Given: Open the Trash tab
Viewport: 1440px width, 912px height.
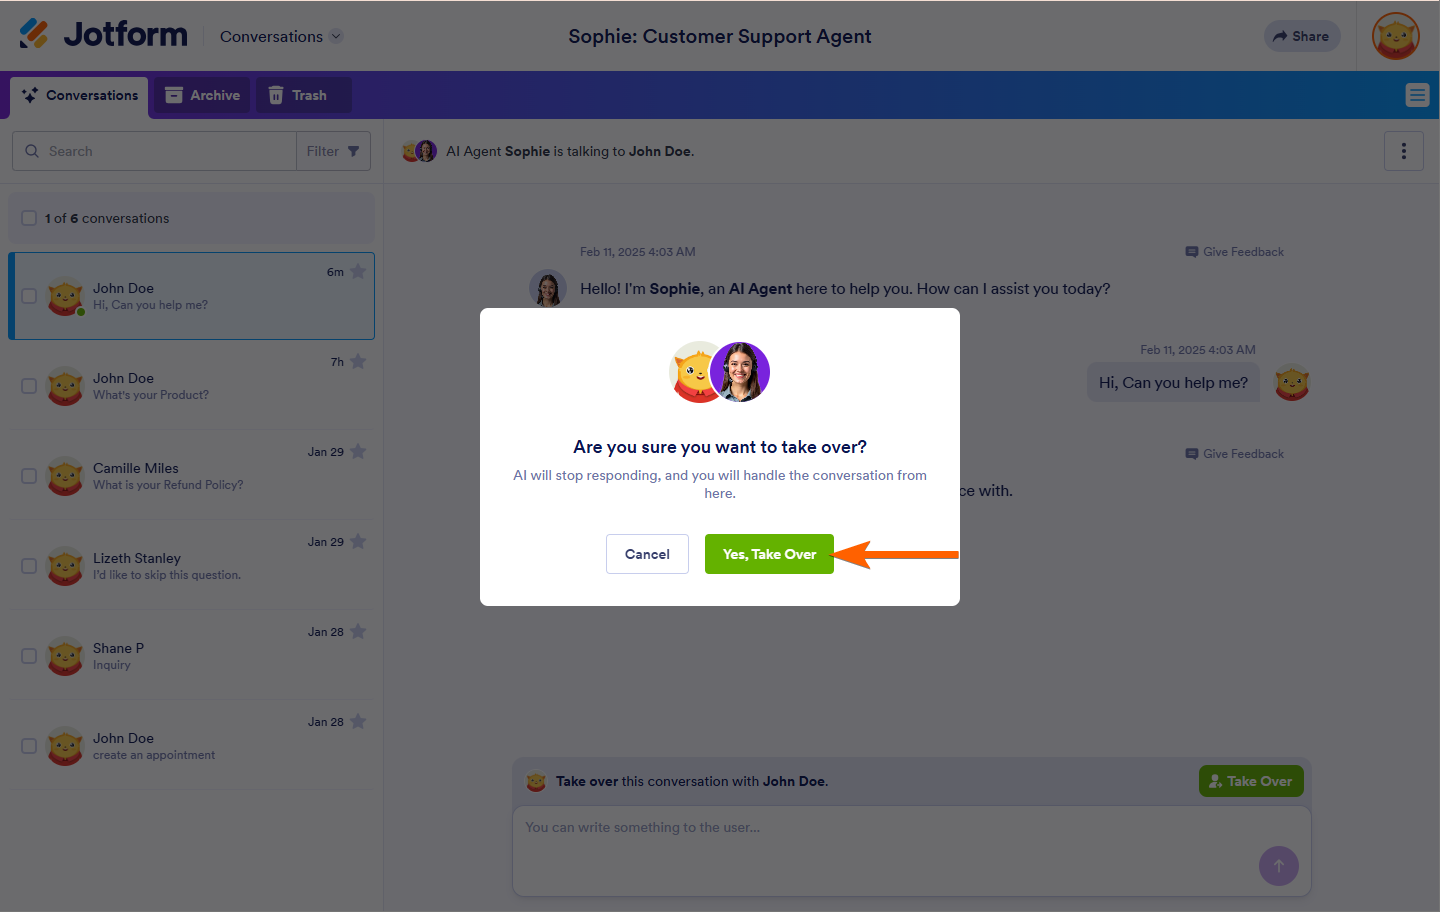Looking at the screenshot, I should [x=298, y=95].
